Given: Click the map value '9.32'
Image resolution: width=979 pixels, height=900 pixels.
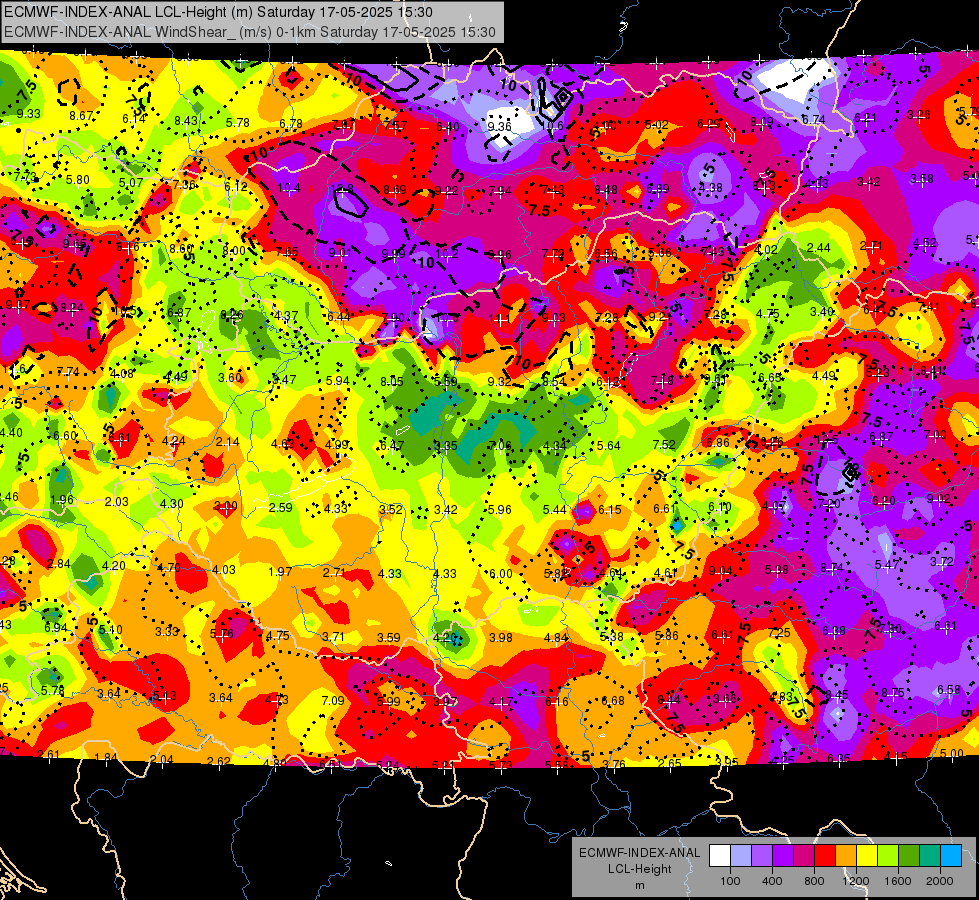Looking at the screenshot, I should tap(499, 382).
